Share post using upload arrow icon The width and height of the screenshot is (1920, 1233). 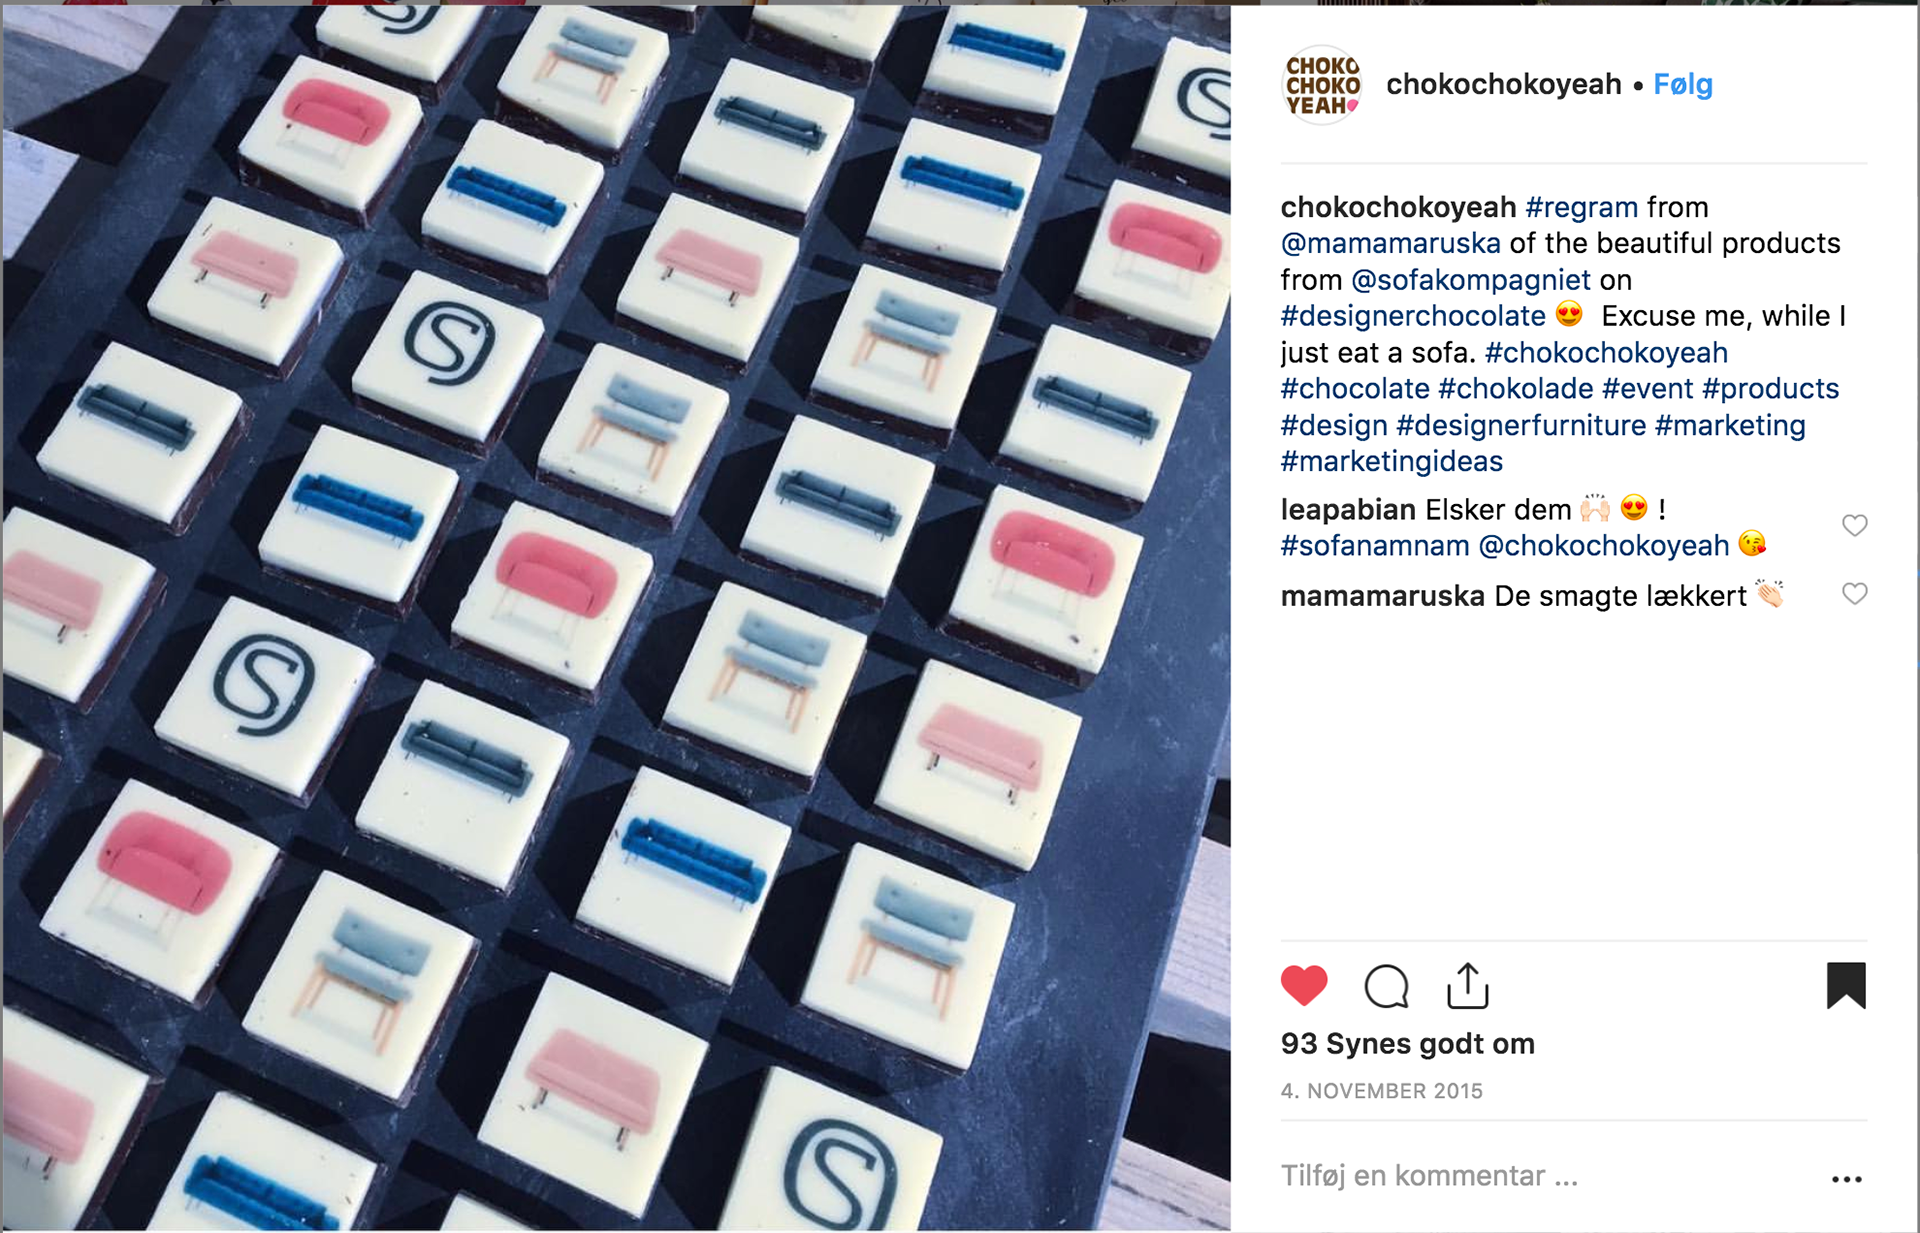click(x=1468, y=986)
